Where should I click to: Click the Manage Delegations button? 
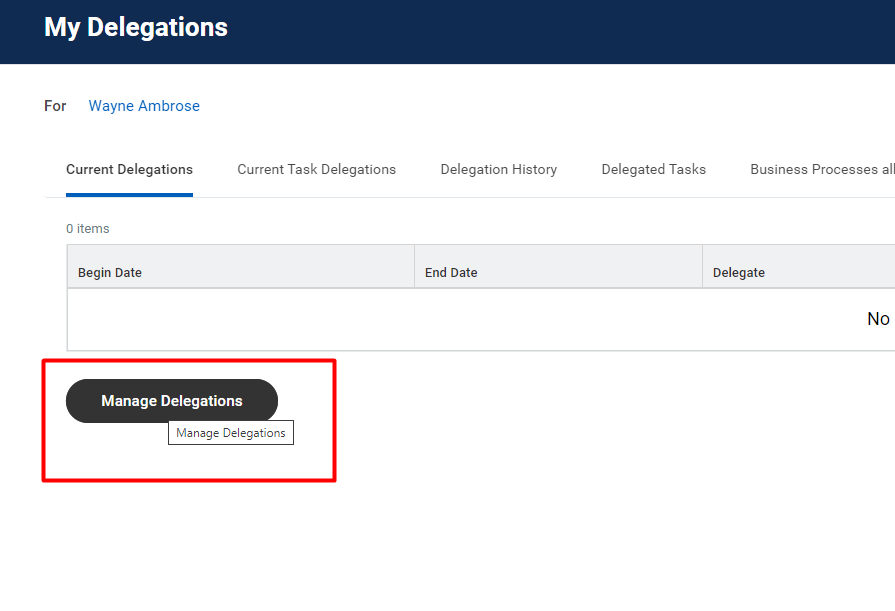click(172, 401)
